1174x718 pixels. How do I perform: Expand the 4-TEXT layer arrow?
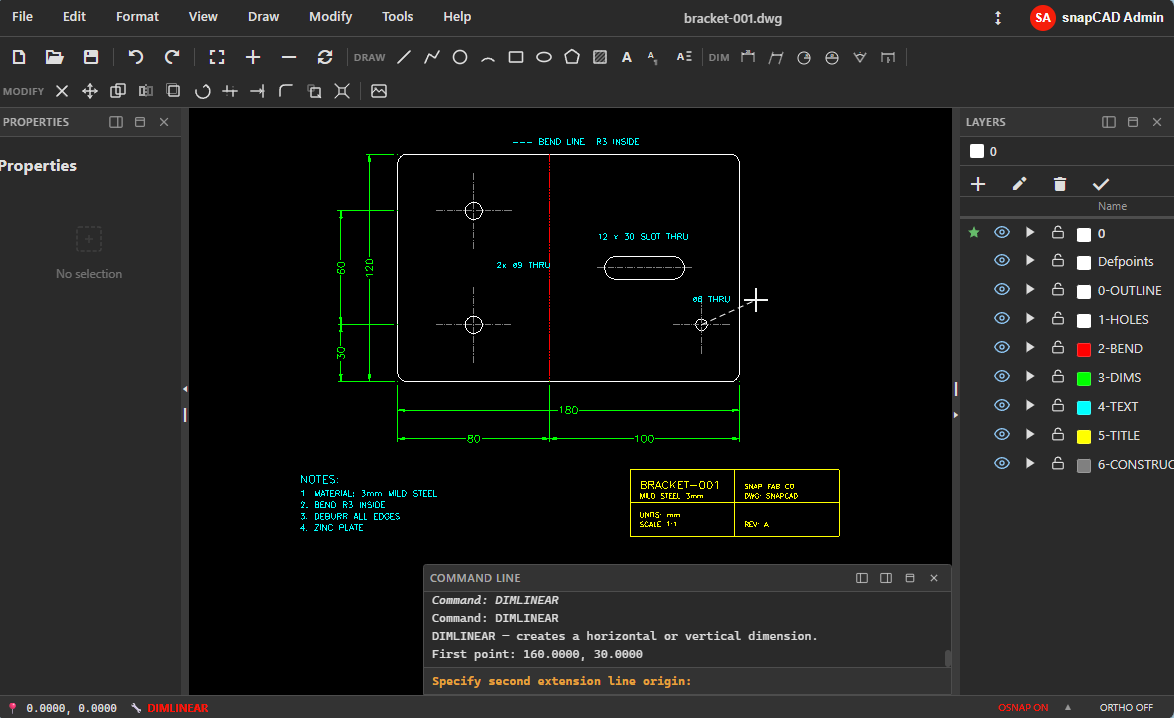pyautogui.click(x=1030, y=406)
